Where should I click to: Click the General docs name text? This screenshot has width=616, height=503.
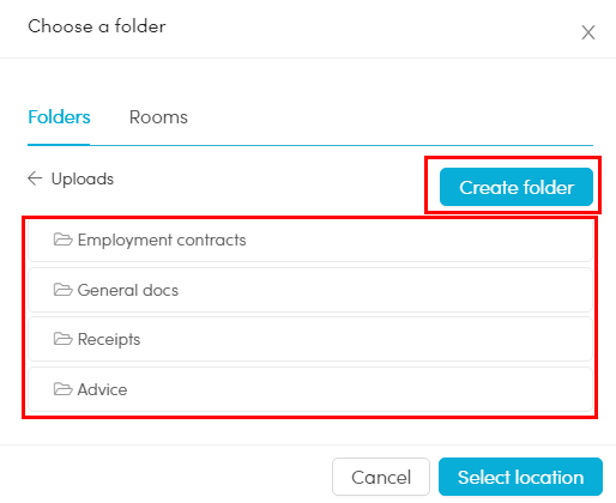coord(128,290)
